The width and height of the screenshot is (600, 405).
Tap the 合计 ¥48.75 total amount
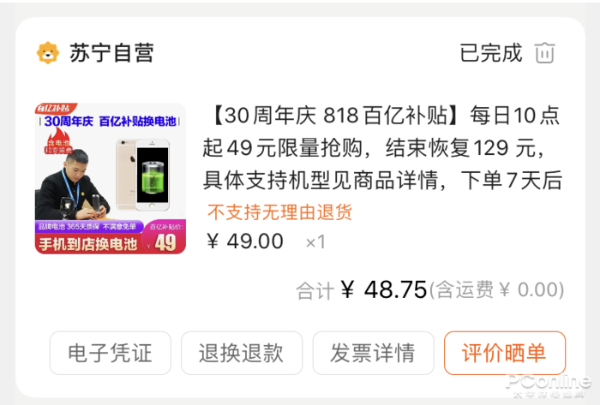(362, 290)
